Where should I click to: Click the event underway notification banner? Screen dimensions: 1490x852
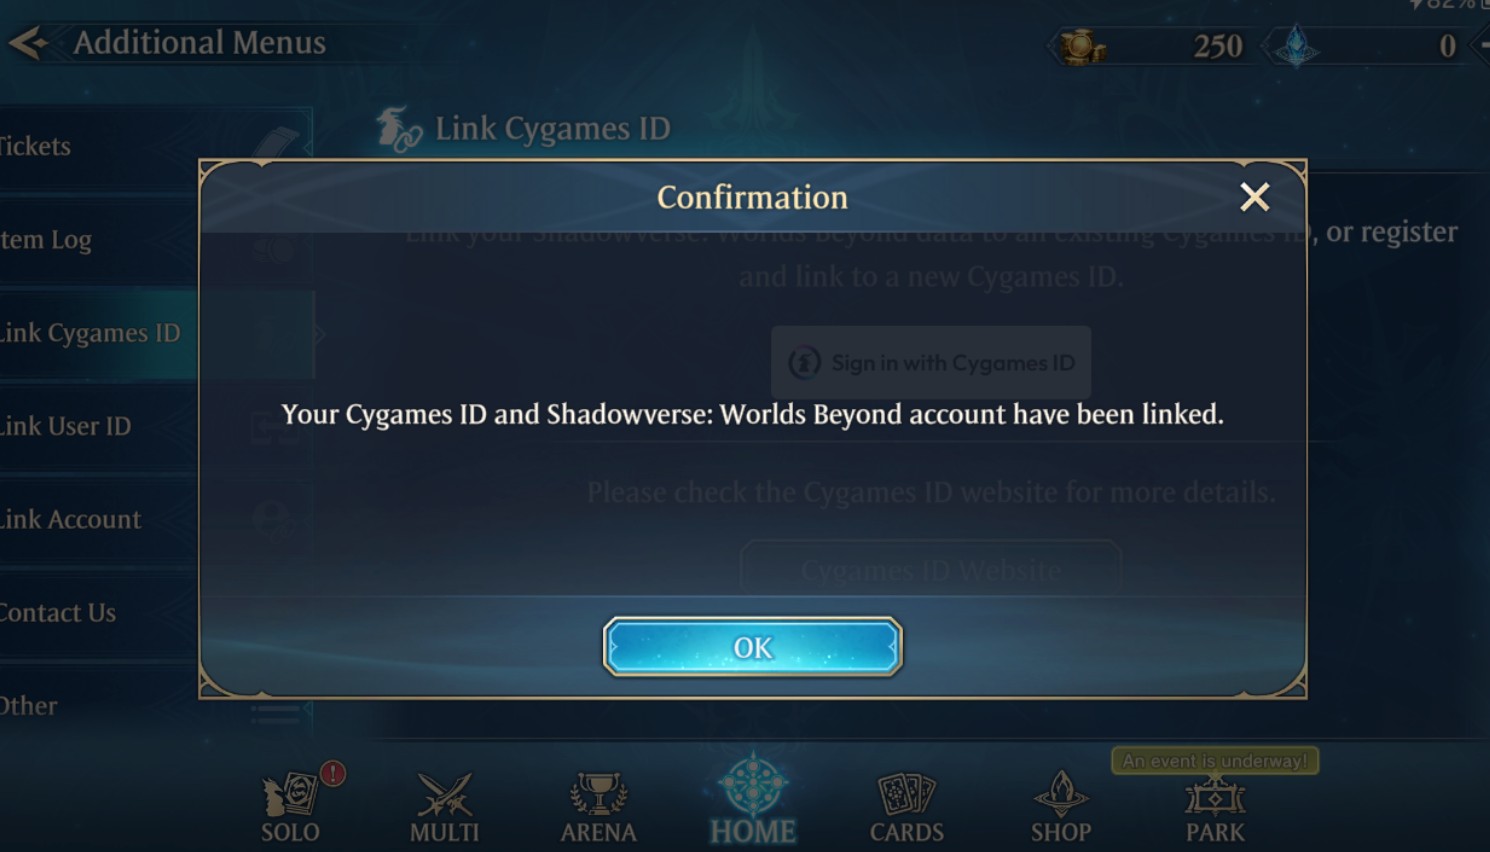click(1215, 761)
